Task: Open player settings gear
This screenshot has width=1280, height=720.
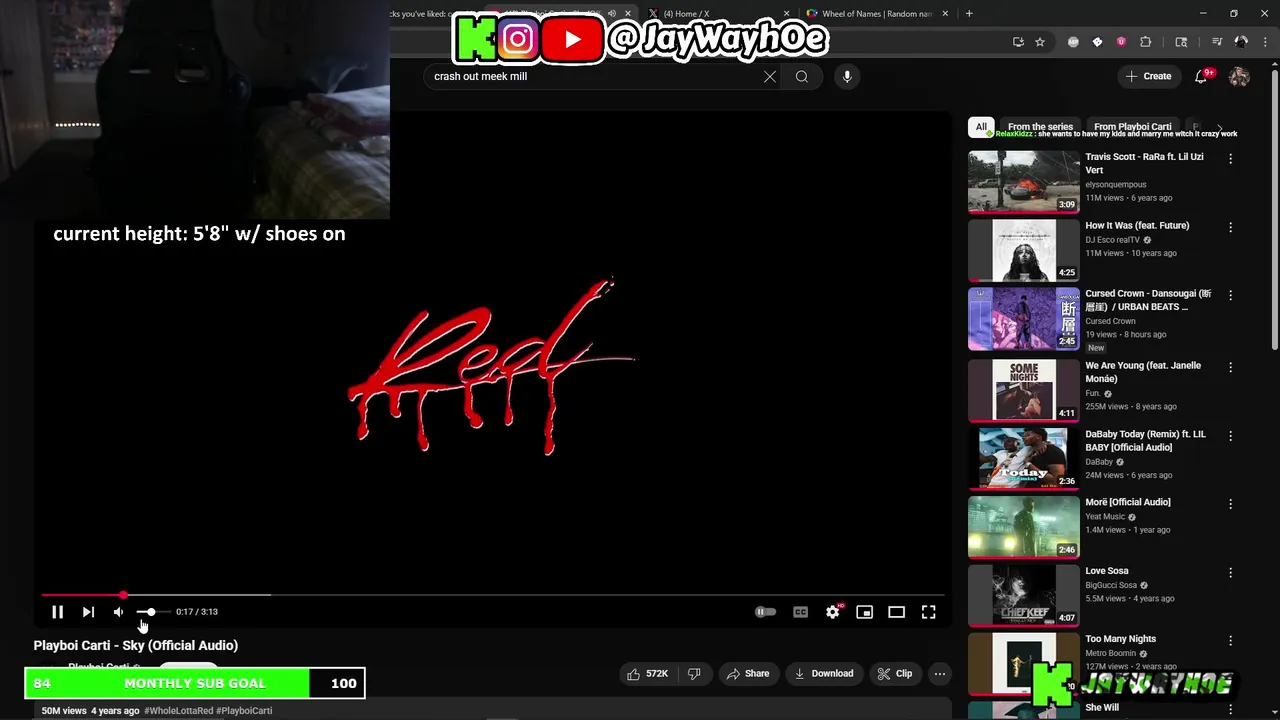Action: (x=833, y=612)
